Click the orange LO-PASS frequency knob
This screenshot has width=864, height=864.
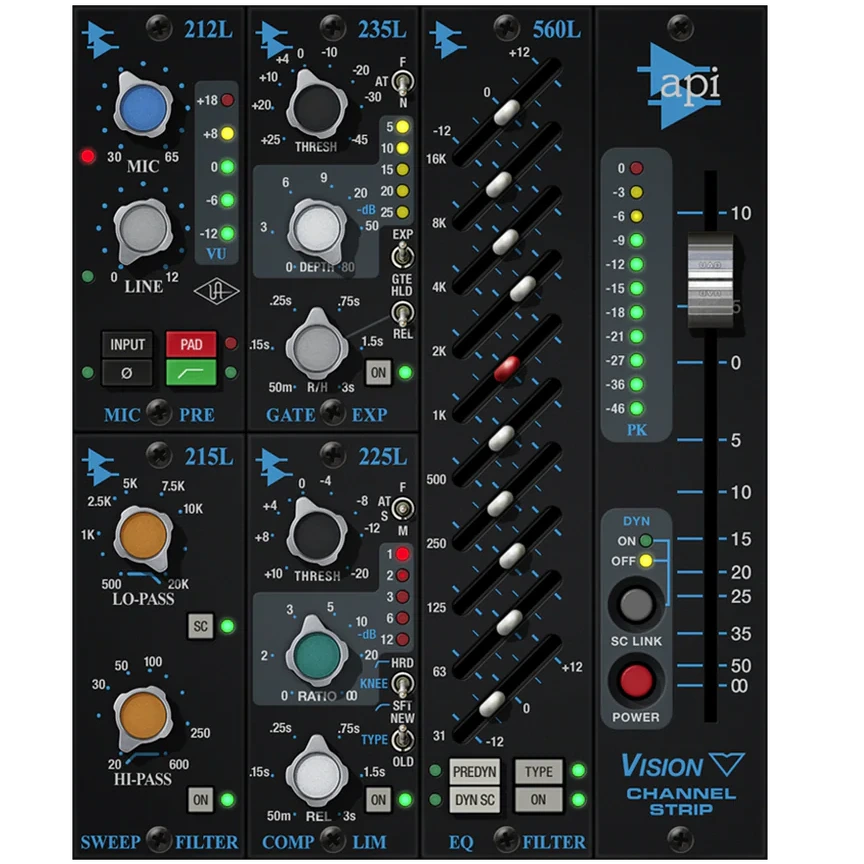pos(143,536)
